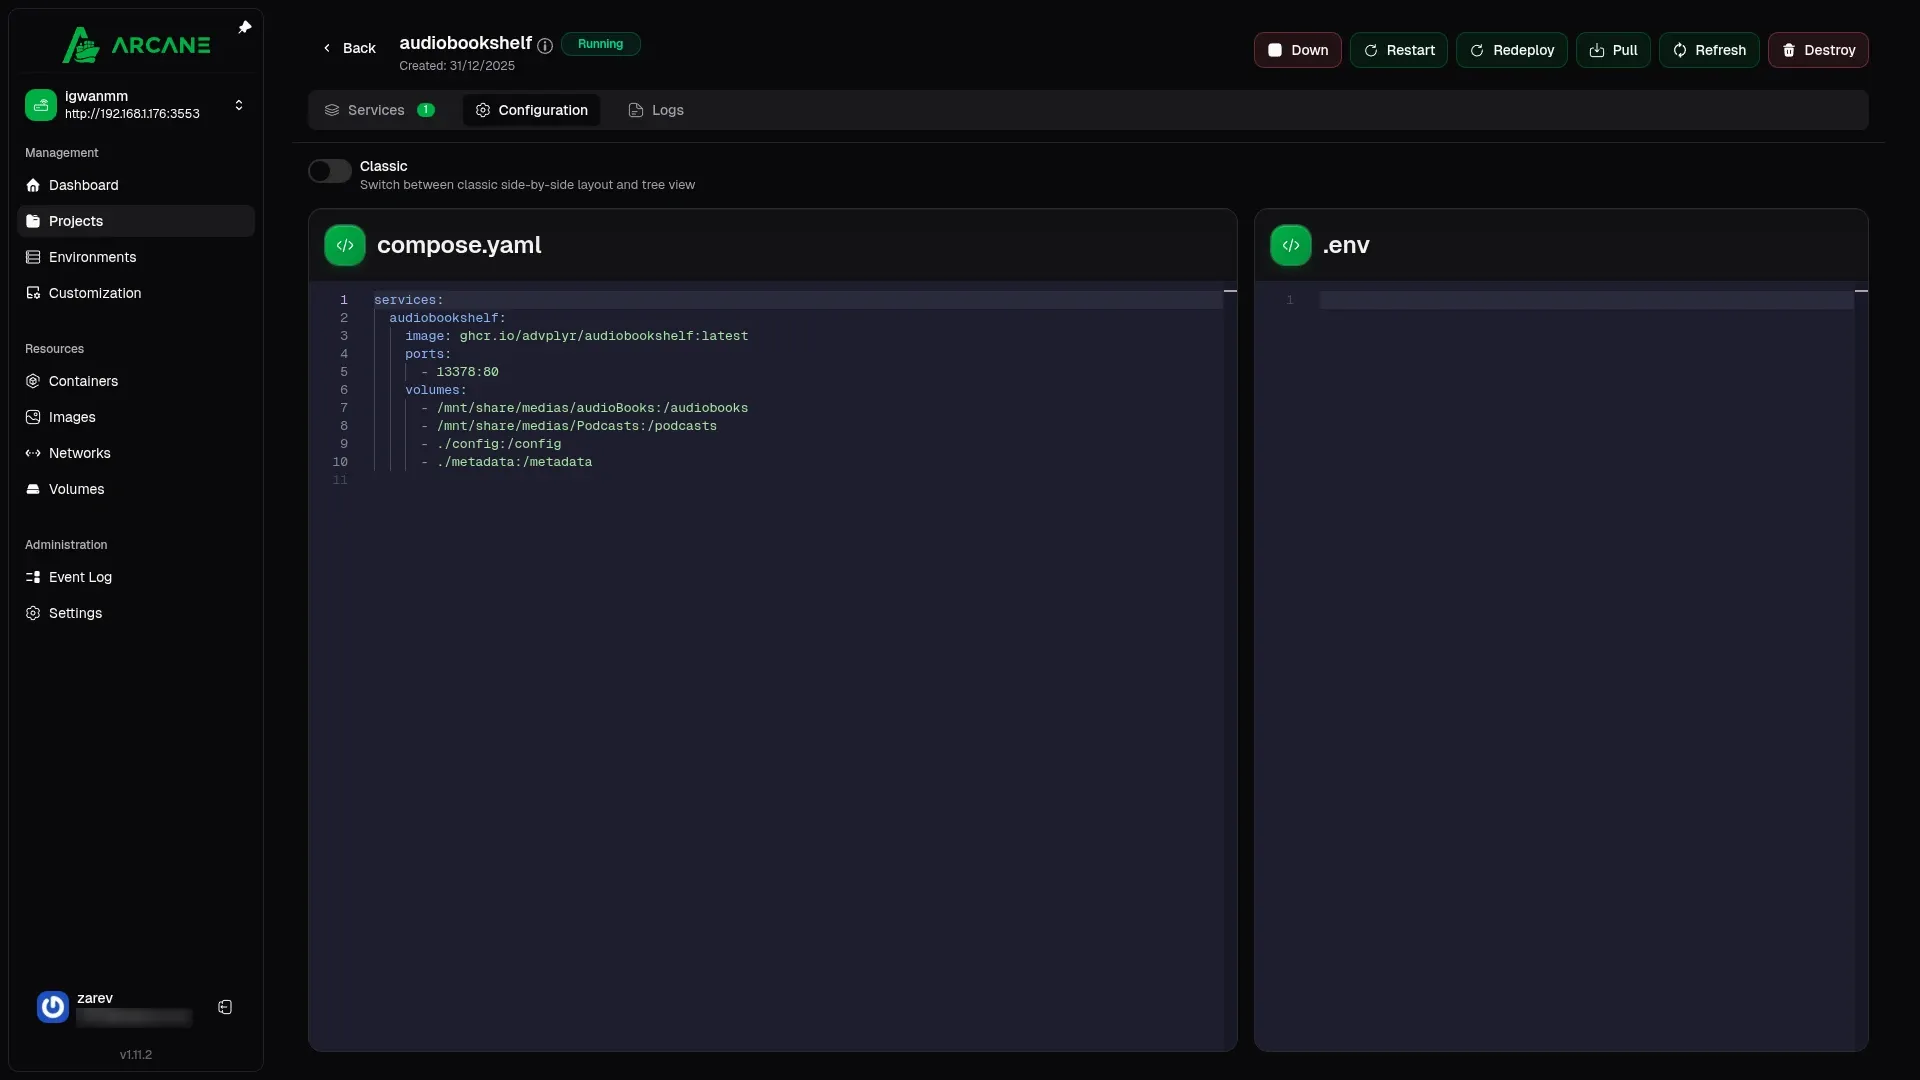Expand the igwanmm environment switcher
This screenshot has width=1920, height=1080.
pos(238,105)
